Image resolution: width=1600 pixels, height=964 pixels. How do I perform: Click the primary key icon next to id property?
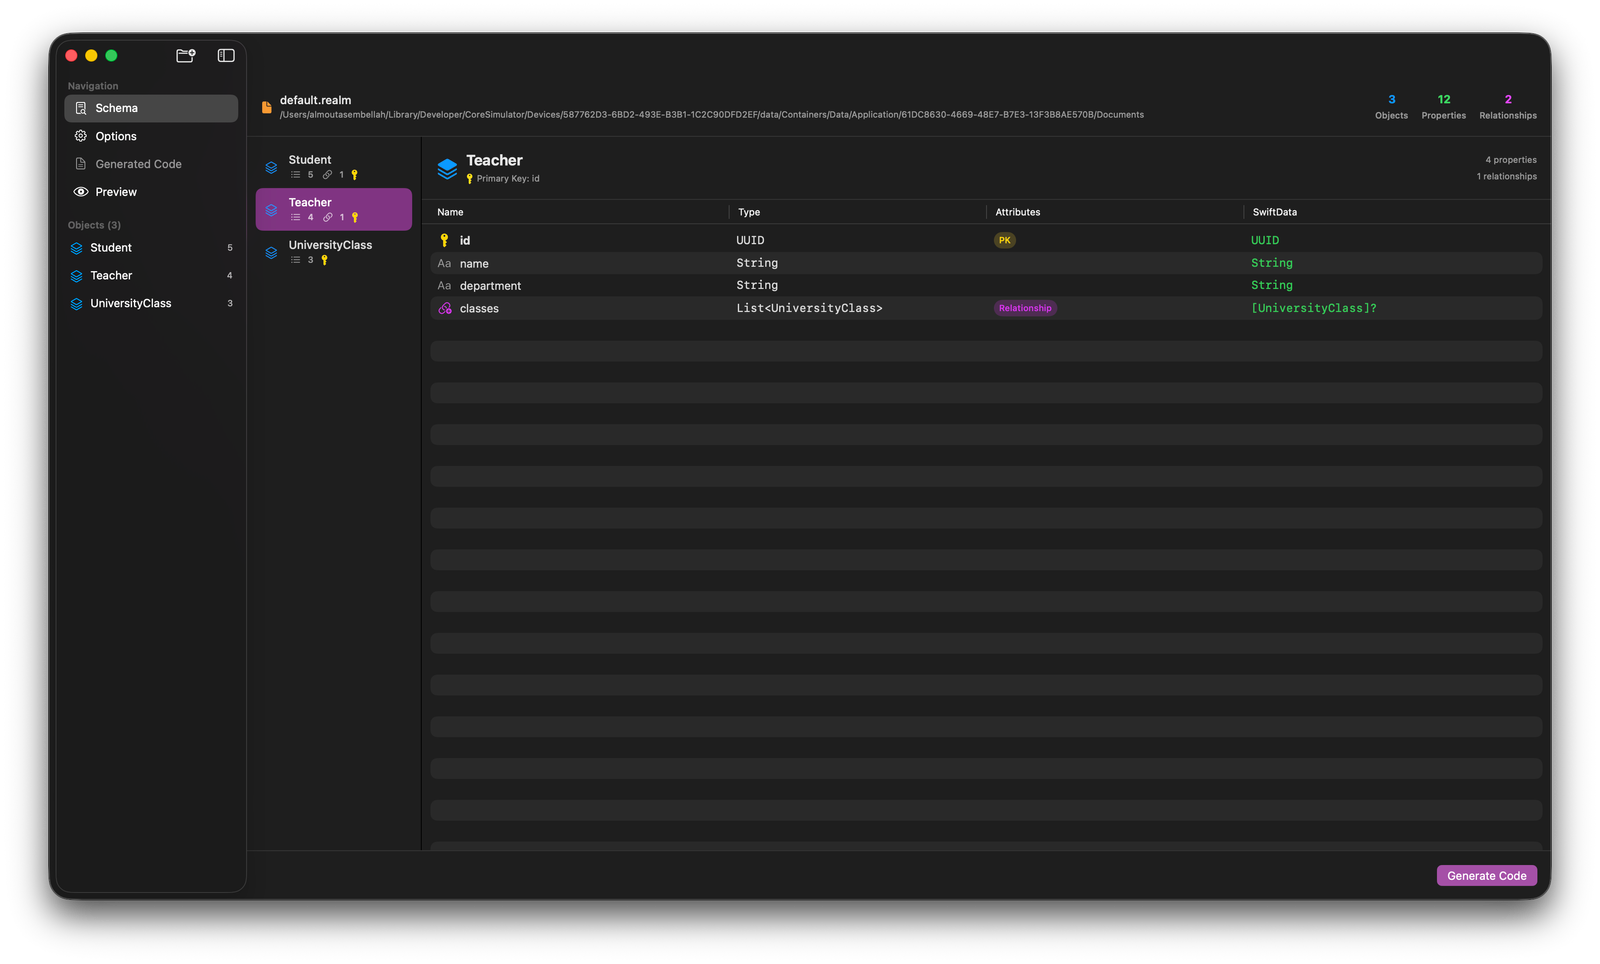(444, 240)
